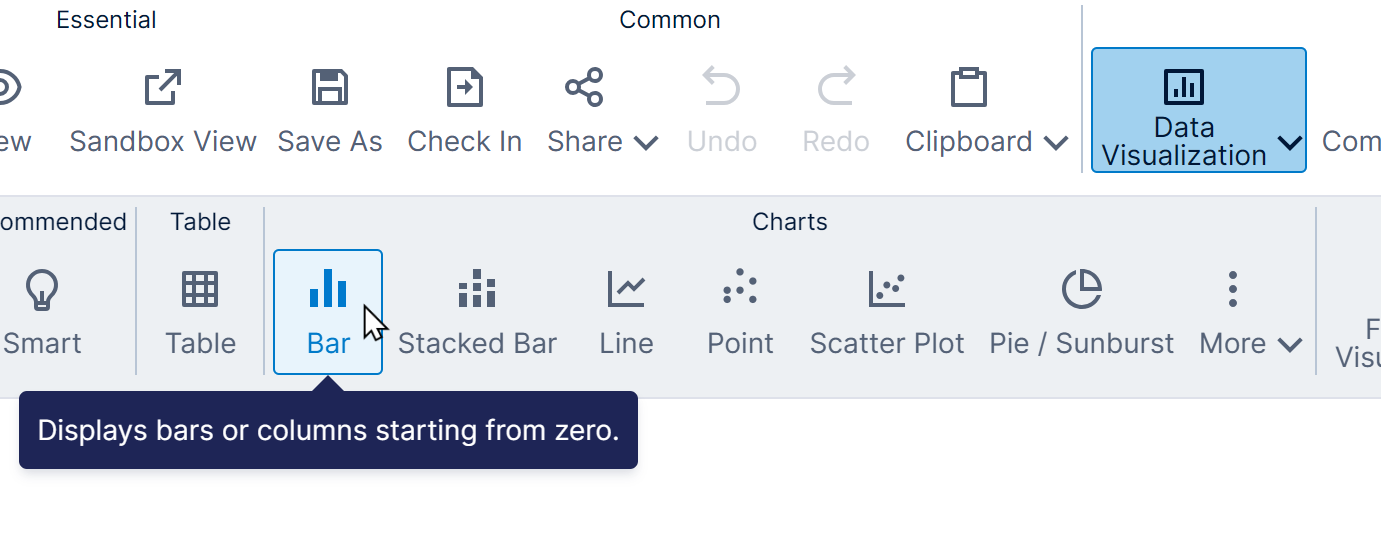Click the Undo button
This screenshot has height=550, width=1381.
pos(721,110)
